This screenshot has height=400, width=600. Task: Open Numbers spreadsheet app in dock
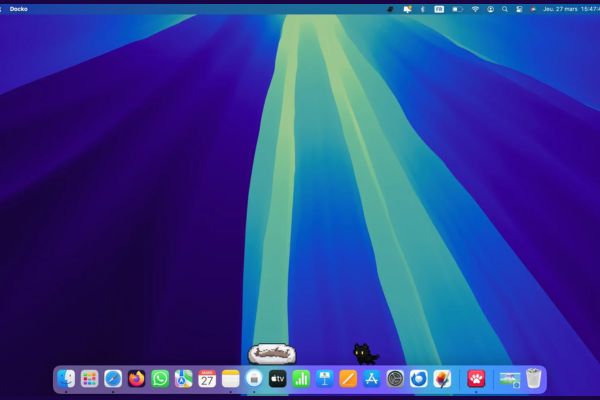tap(301, 379)
